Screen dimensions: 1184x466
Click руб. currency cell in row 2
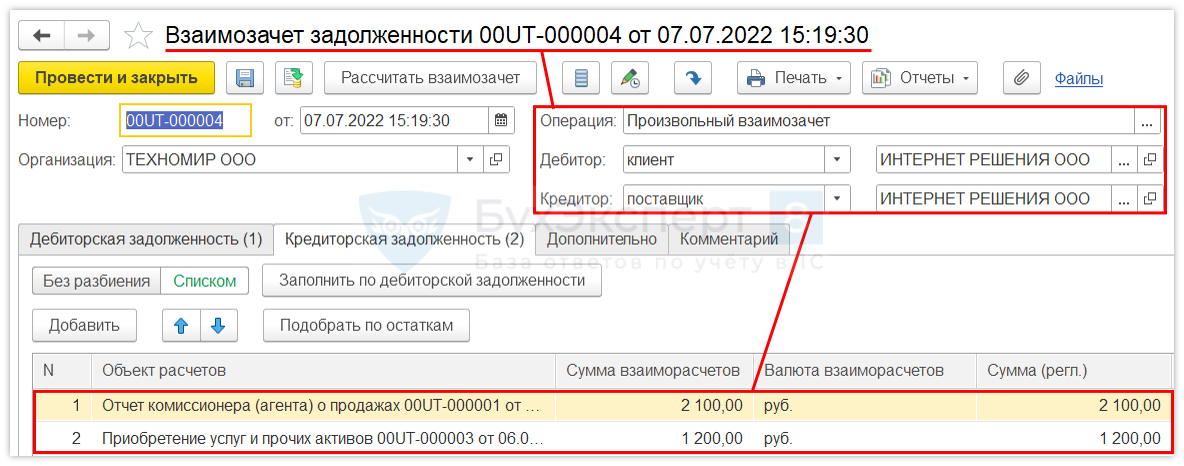point(865,437)
